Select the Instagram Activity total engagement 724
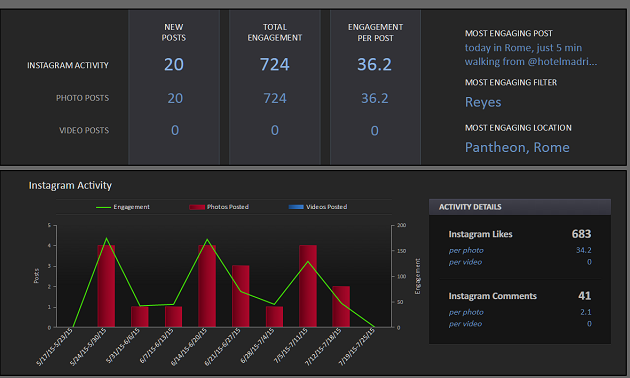Viewport: 630px width, 378px height. point(274,64)
